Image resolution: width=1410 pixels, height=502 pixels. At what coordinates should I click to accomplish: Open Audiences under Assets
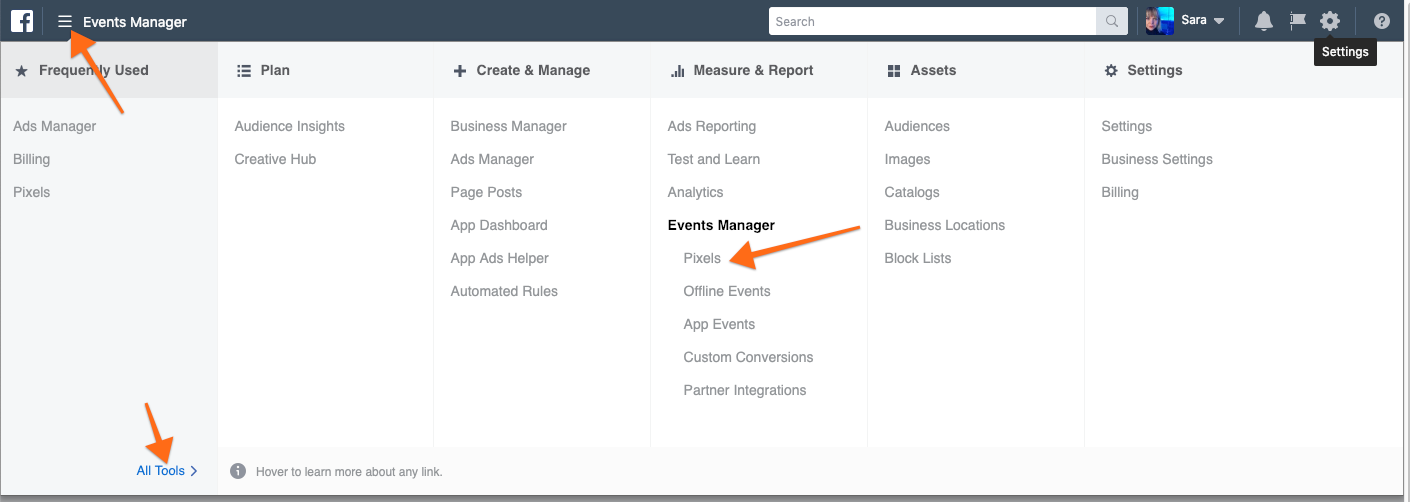point(917,126)
